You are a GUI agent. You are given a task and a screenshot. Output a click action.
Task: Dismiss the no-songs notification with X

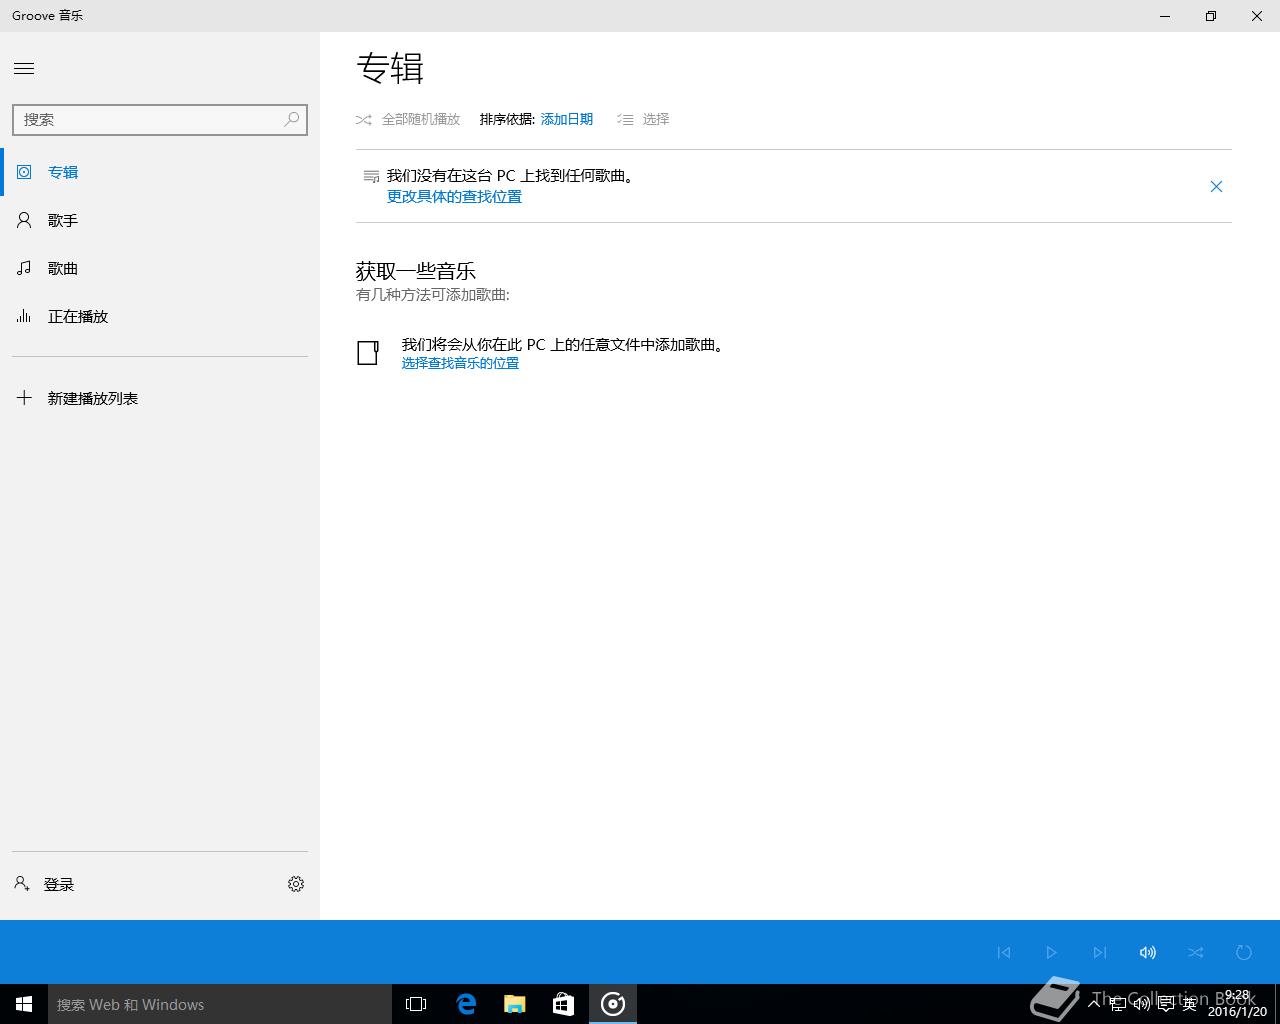[1216, 186]
